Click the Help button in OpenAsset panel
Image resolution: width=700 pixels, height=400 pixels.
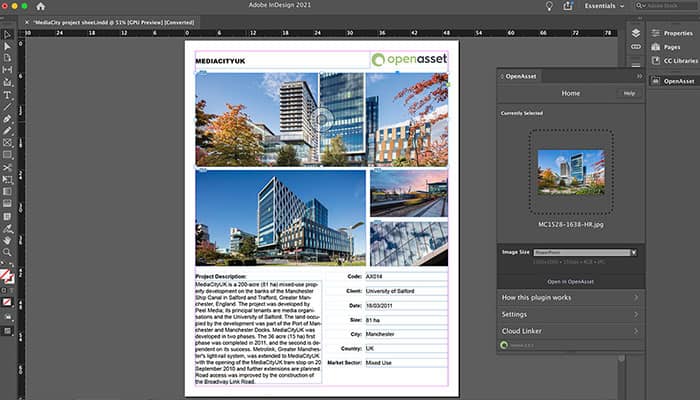tap(629, 93)
